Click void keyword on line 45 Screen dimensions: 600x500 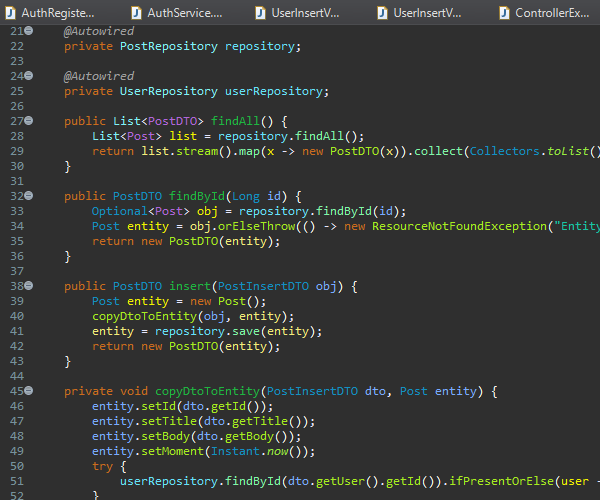[x=134, y=391]
